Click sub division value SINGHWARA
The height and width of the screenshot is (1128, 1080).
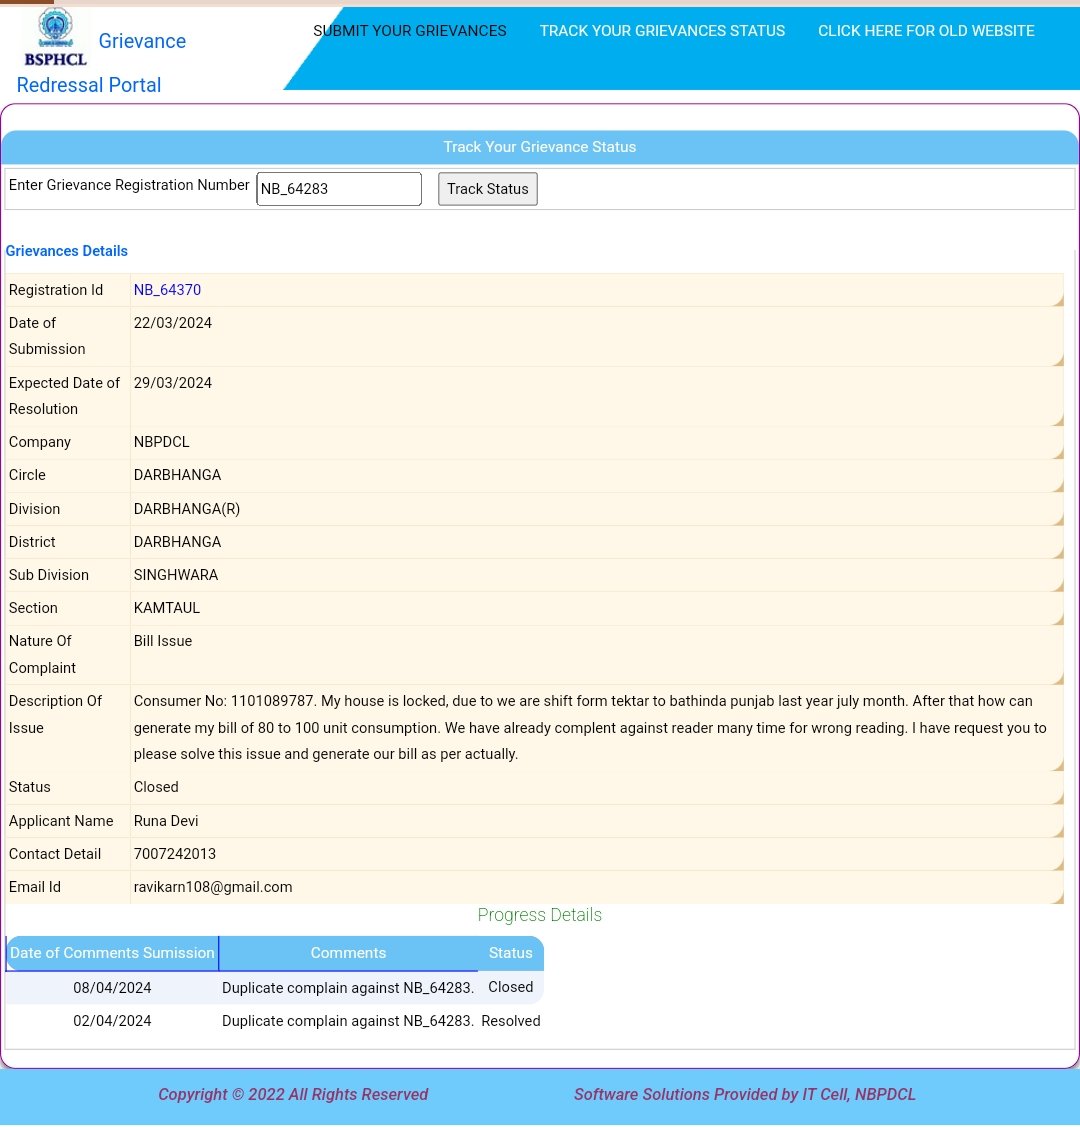176,575
